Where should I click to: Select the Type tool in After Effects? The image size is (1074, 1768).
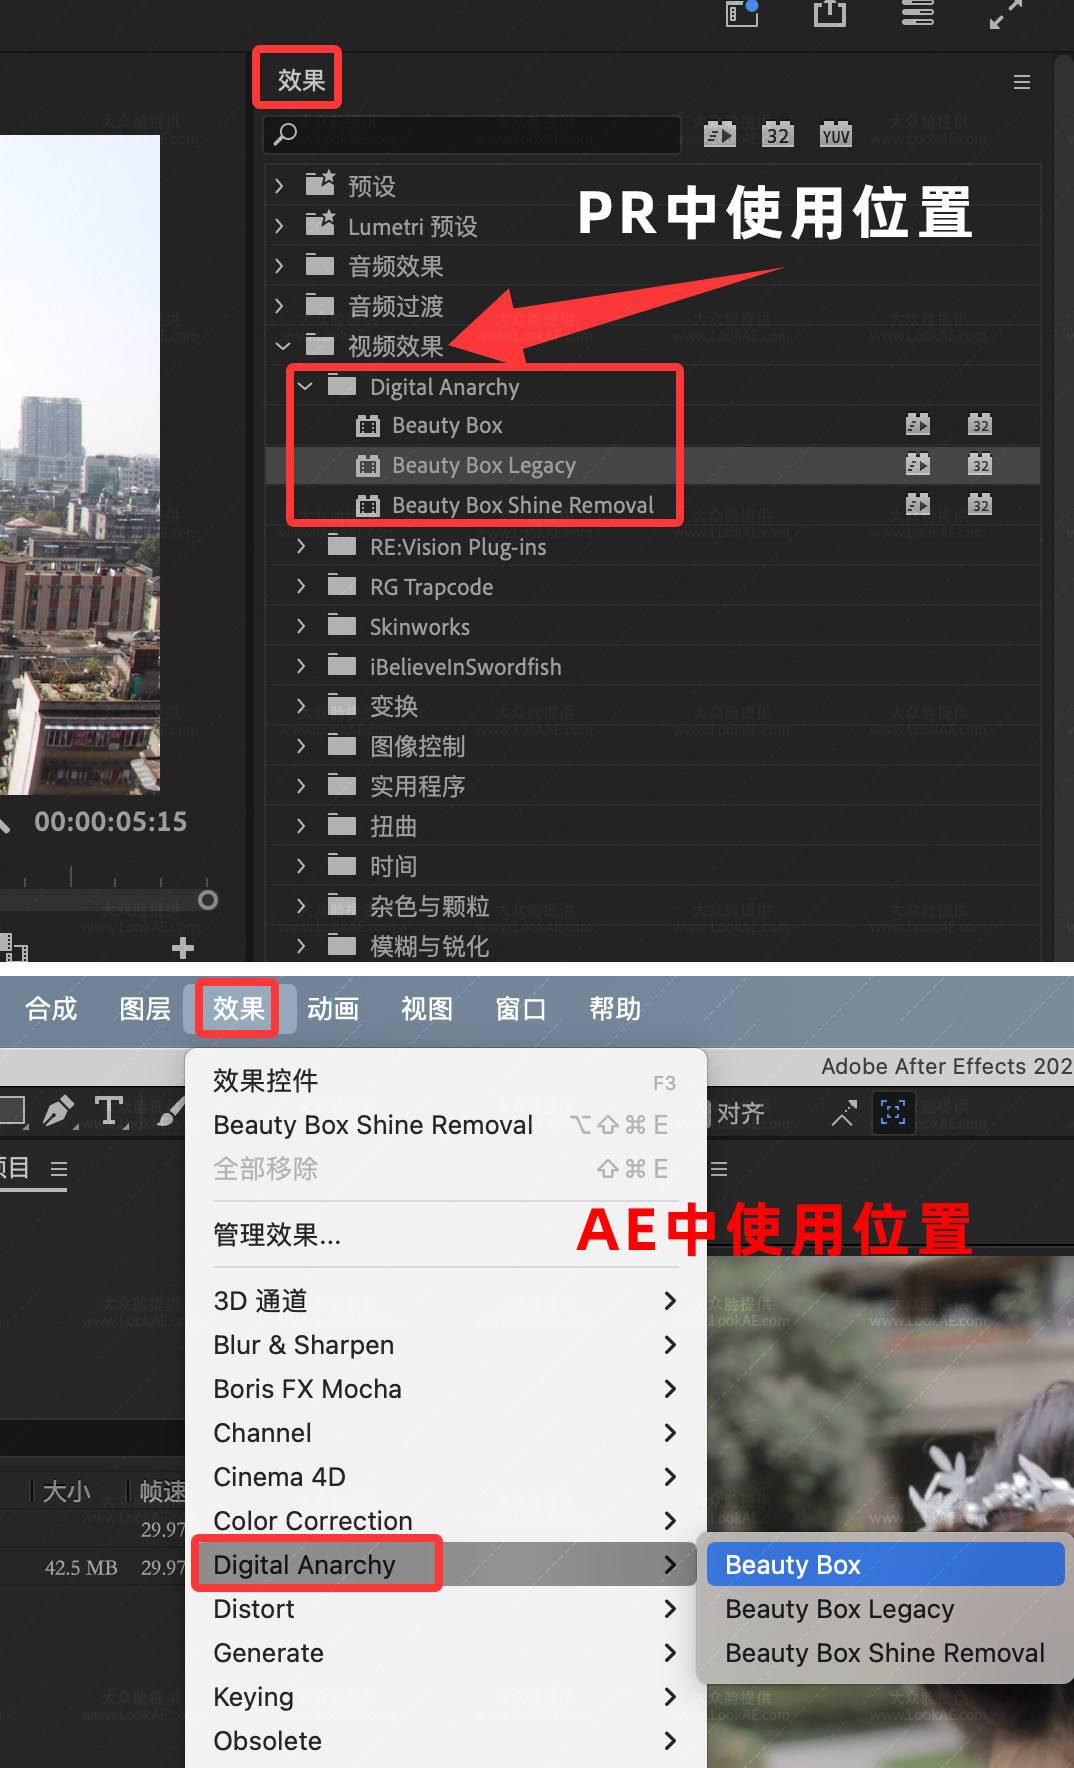point(109,1112)
